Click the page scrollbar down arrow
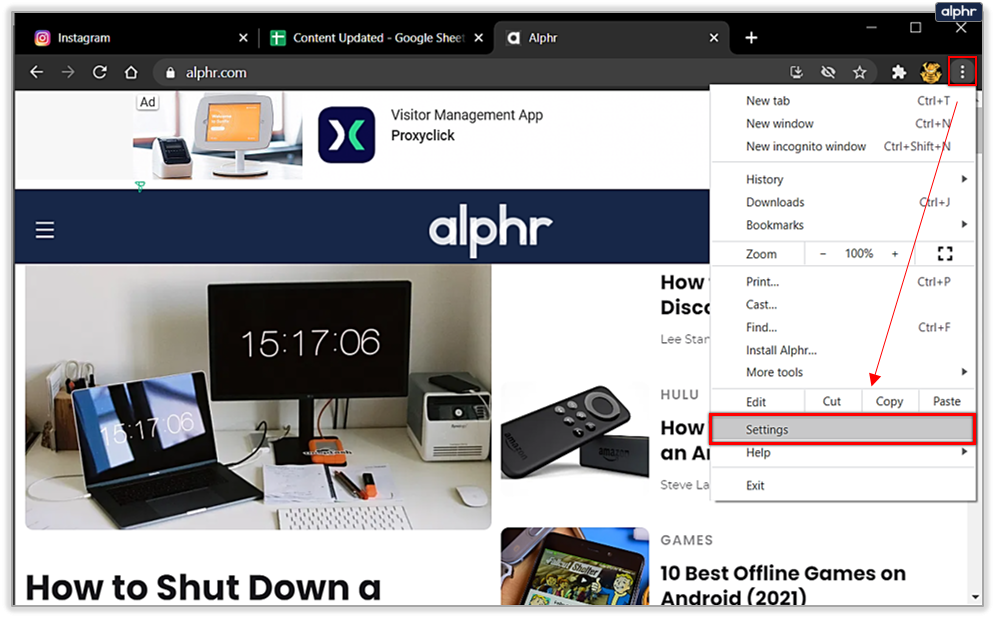The width and height of the screenshot is (995, 618). click(x=975, y=597)
